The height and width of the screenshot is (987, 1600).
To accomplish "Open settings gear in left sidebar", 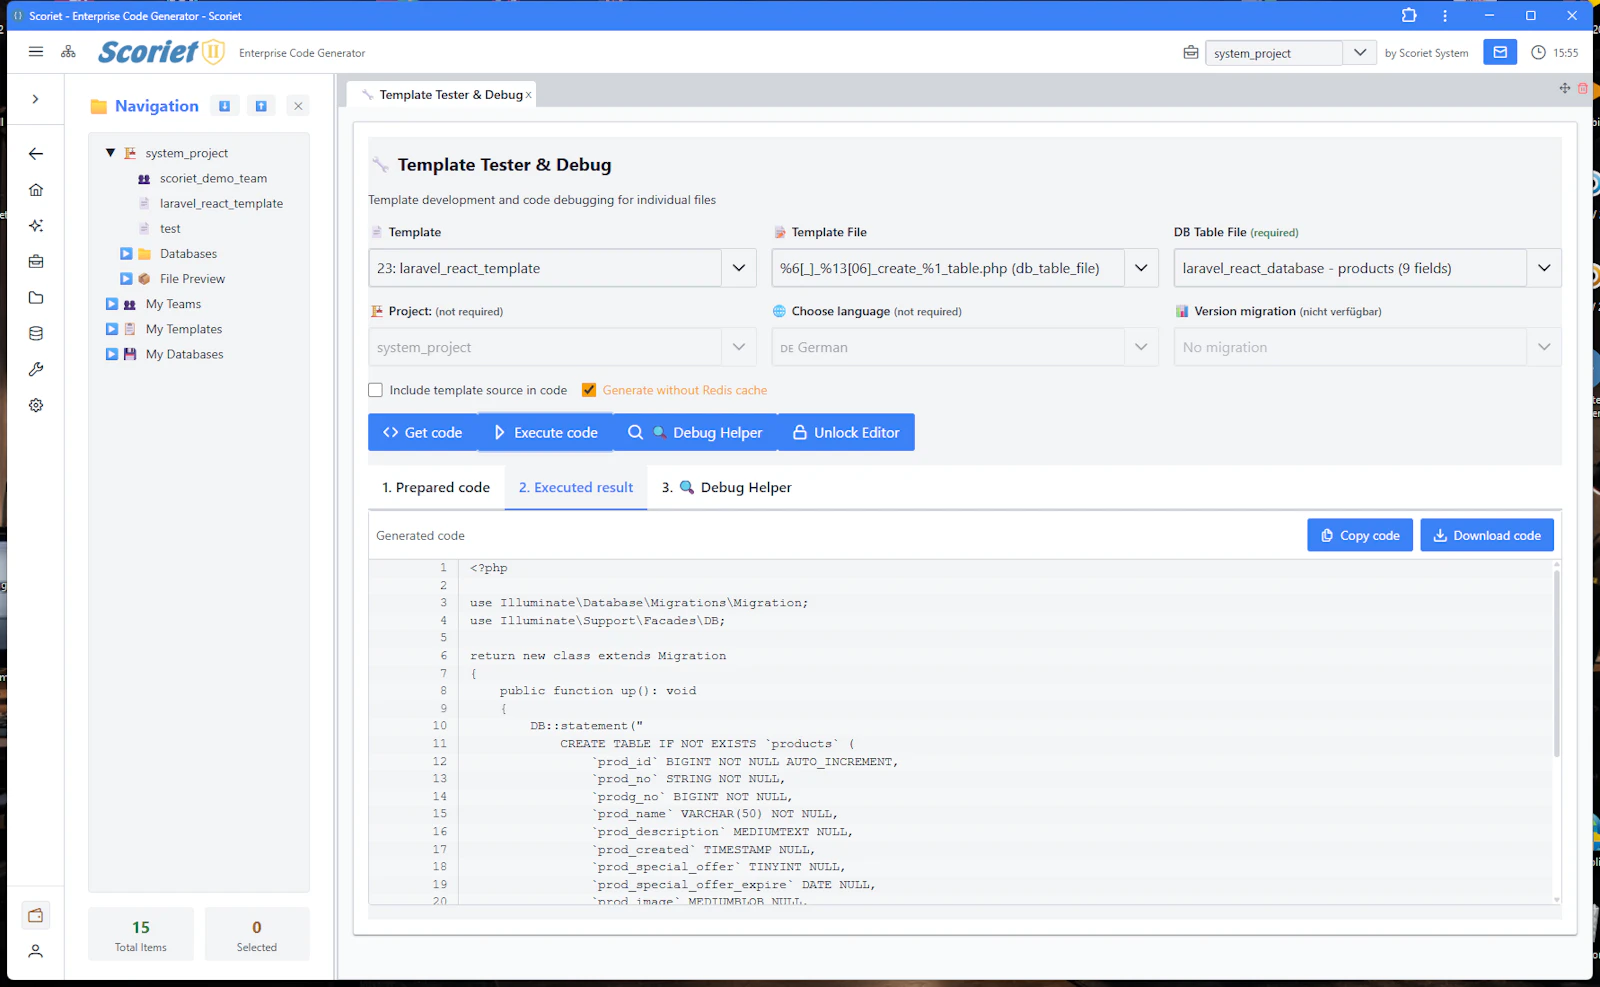I will click(x=36, y=406).
